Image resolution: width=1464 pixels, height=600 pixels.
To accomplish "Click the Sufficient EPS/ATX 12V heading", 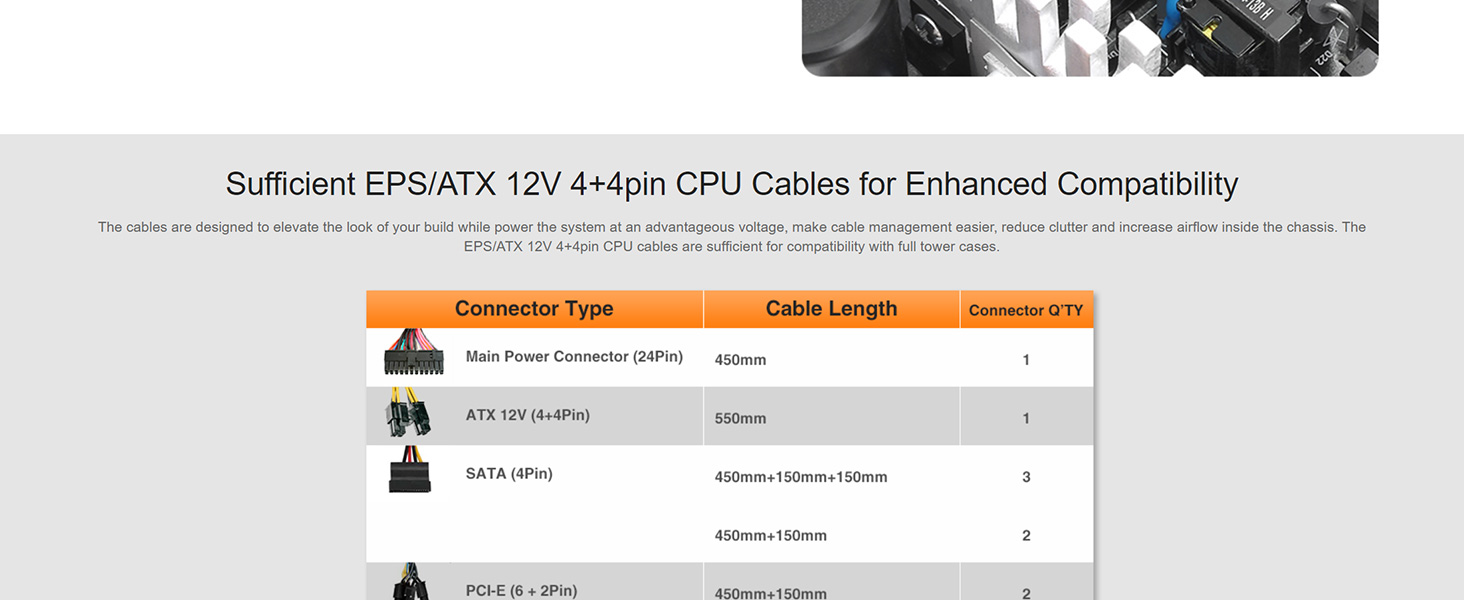I will tap(731, 184).
